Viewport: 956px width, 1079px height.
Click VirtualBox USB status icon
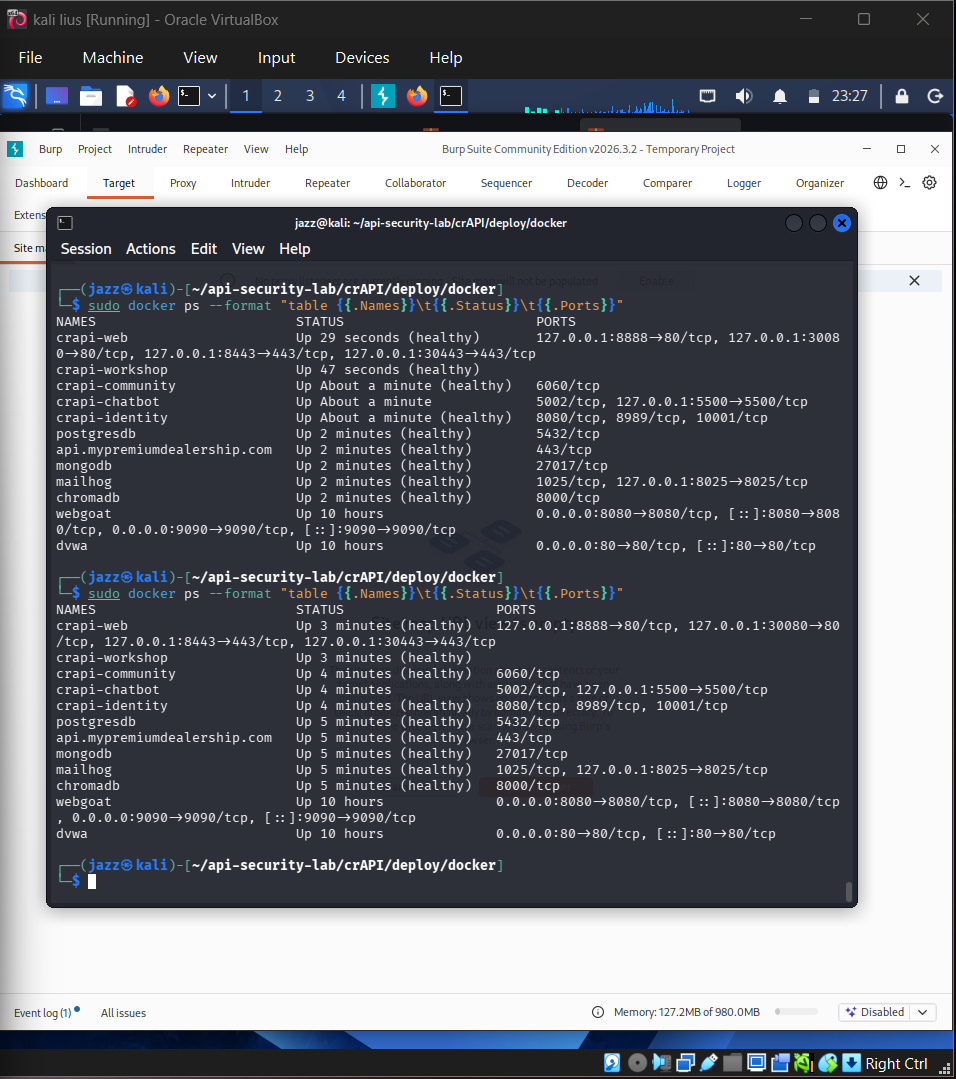tap(710, 1063)
